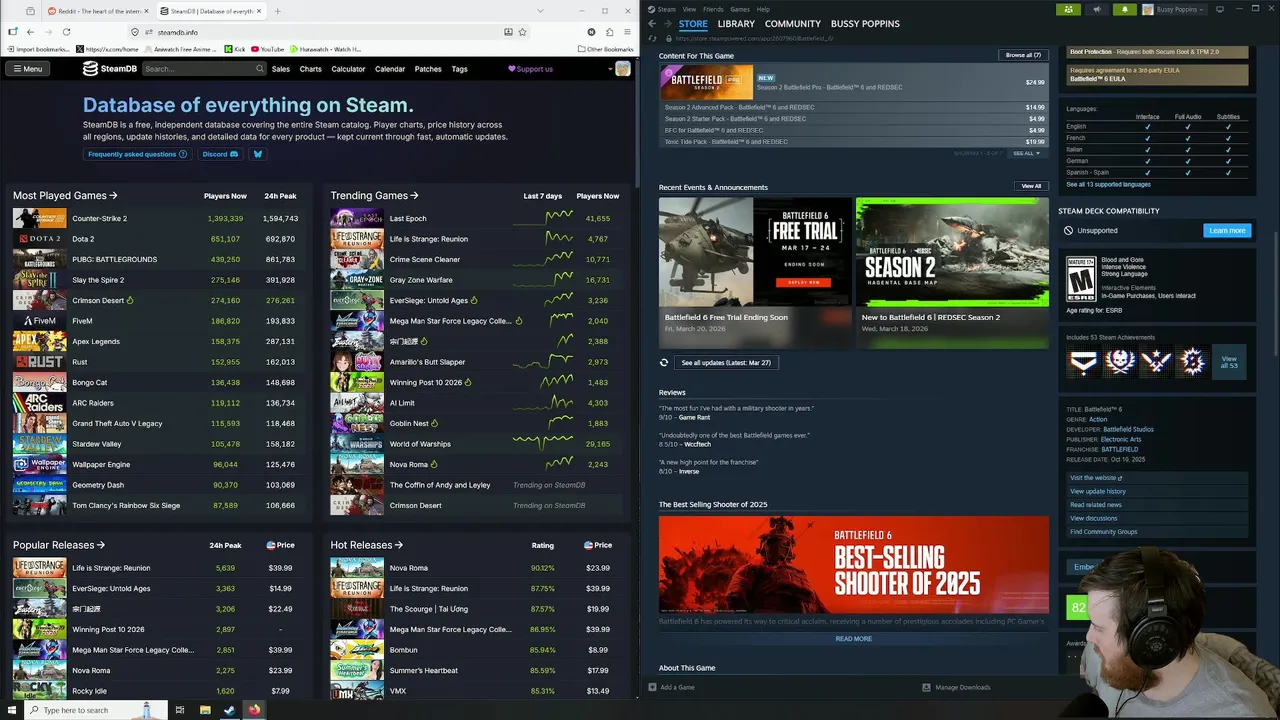Open the Bluesky butterfly icon link

point(257,154)
